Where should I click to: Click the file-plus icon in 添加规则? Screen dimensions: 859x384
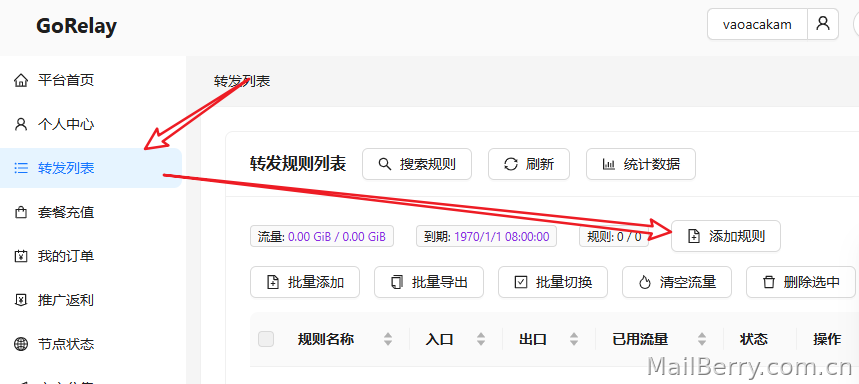[694, 237]
